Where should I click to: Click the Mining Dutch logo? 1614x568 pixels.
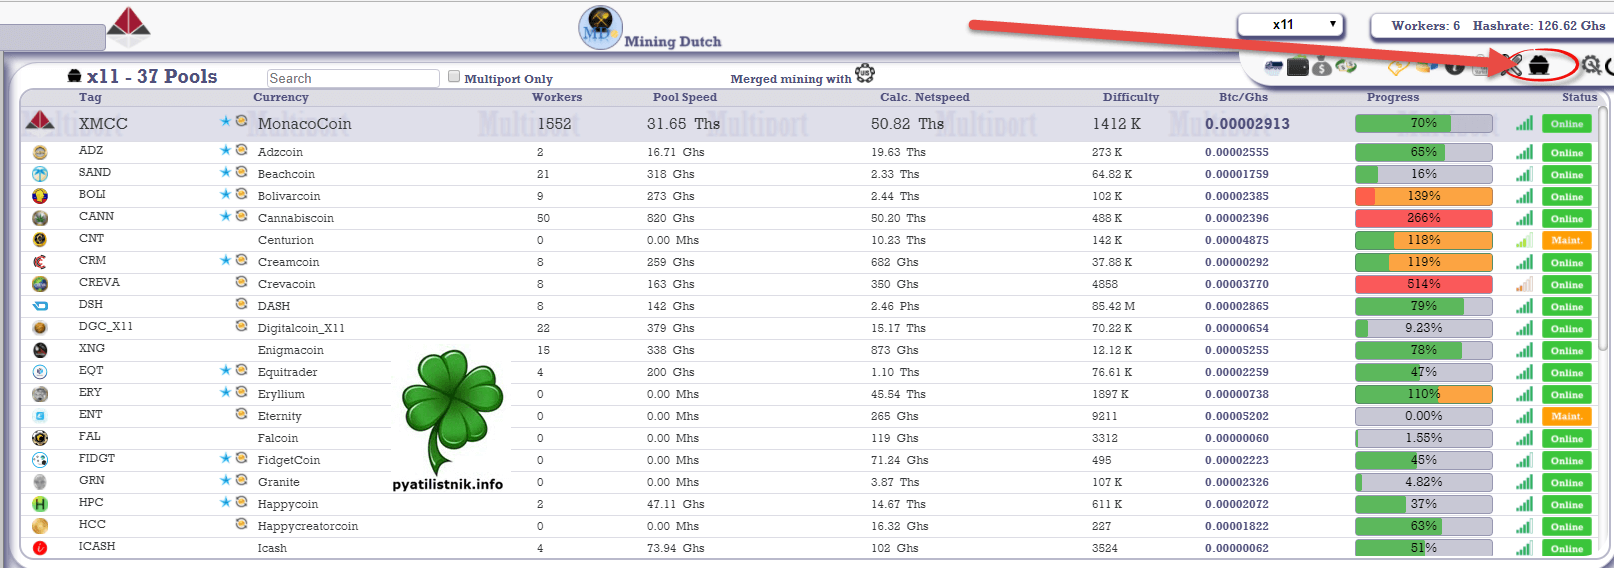coord(601,27)
